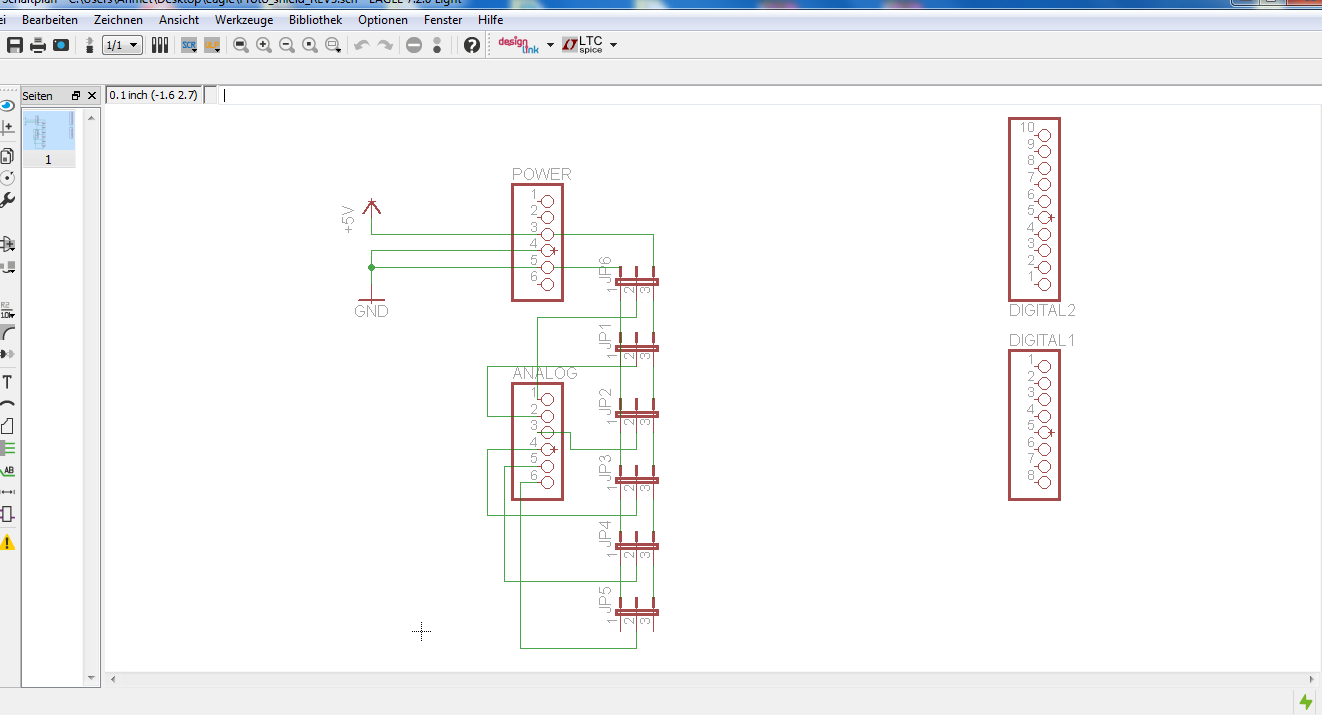
Task: Print the schematic using the printer icon
Action: (x=38, y=45)
